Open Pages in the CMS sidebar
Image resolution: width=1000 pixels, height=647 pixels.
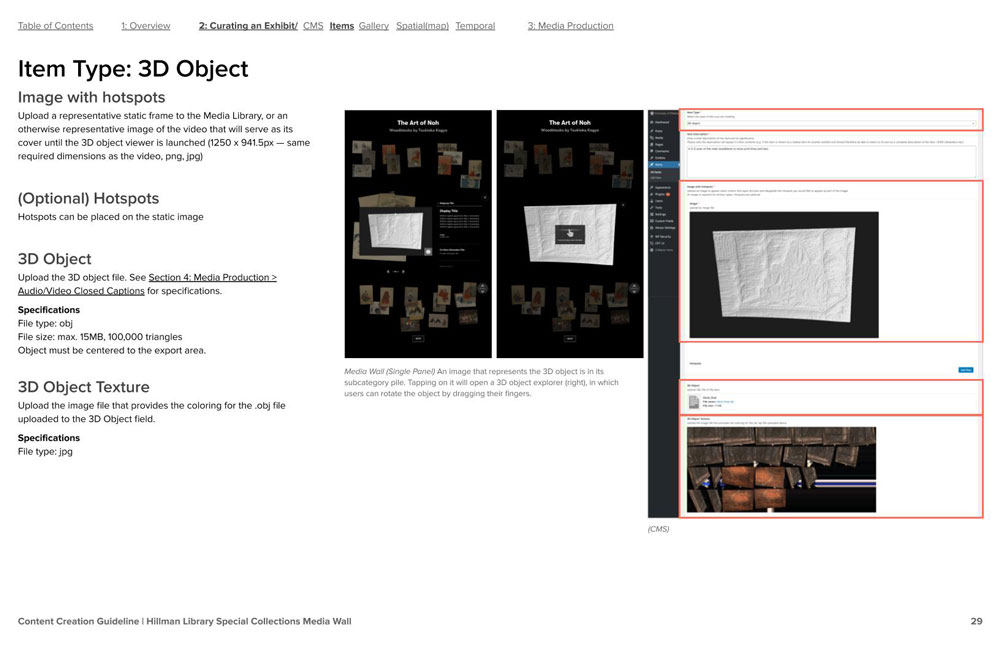click(659, 144)
